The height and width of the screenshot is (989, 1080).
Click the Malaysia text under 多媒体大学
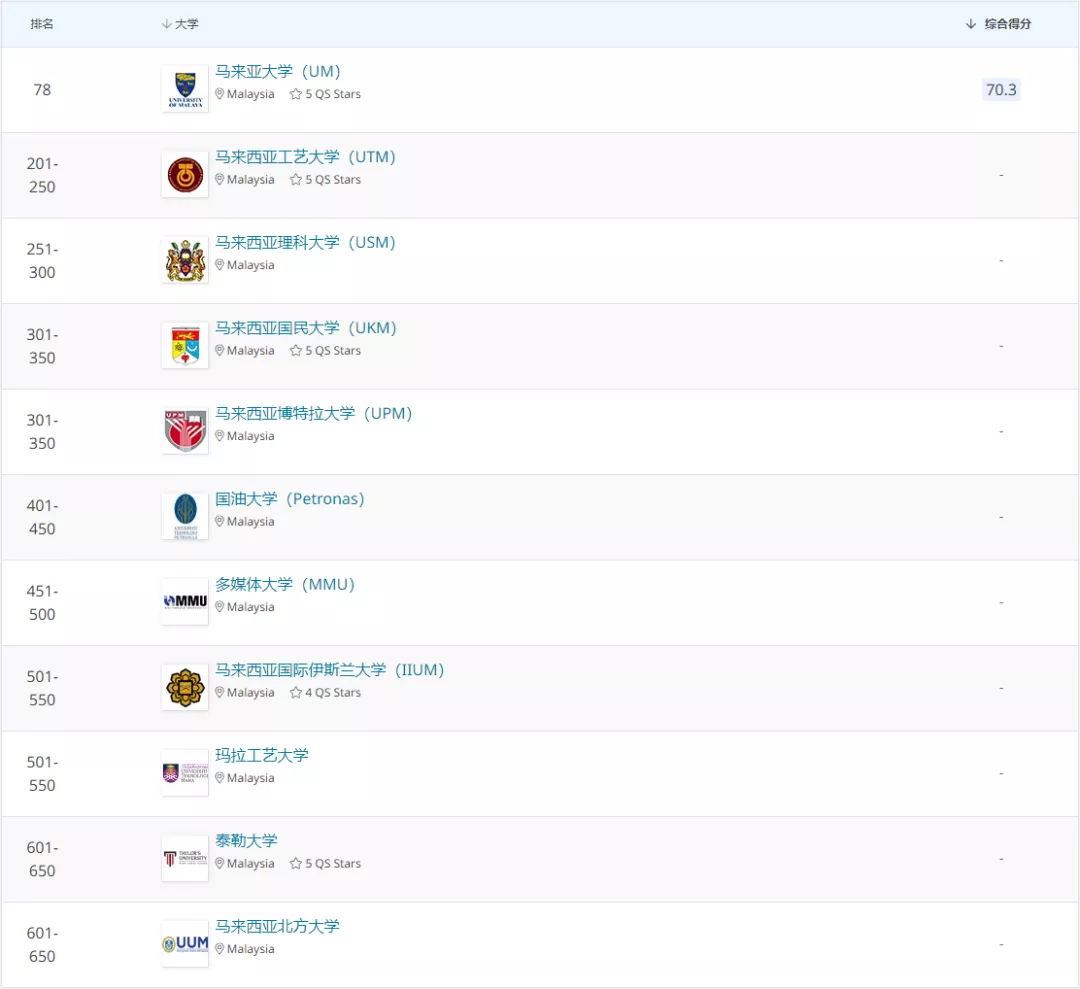251,607
